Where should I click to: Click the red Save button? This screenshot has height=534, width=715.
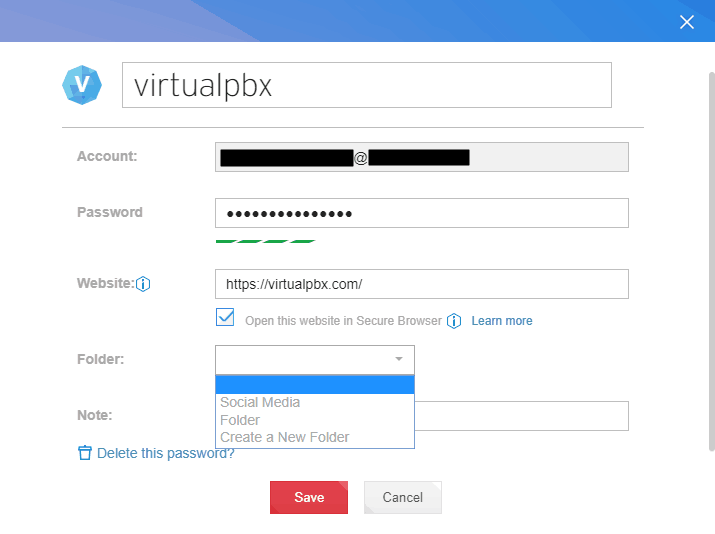309,497
